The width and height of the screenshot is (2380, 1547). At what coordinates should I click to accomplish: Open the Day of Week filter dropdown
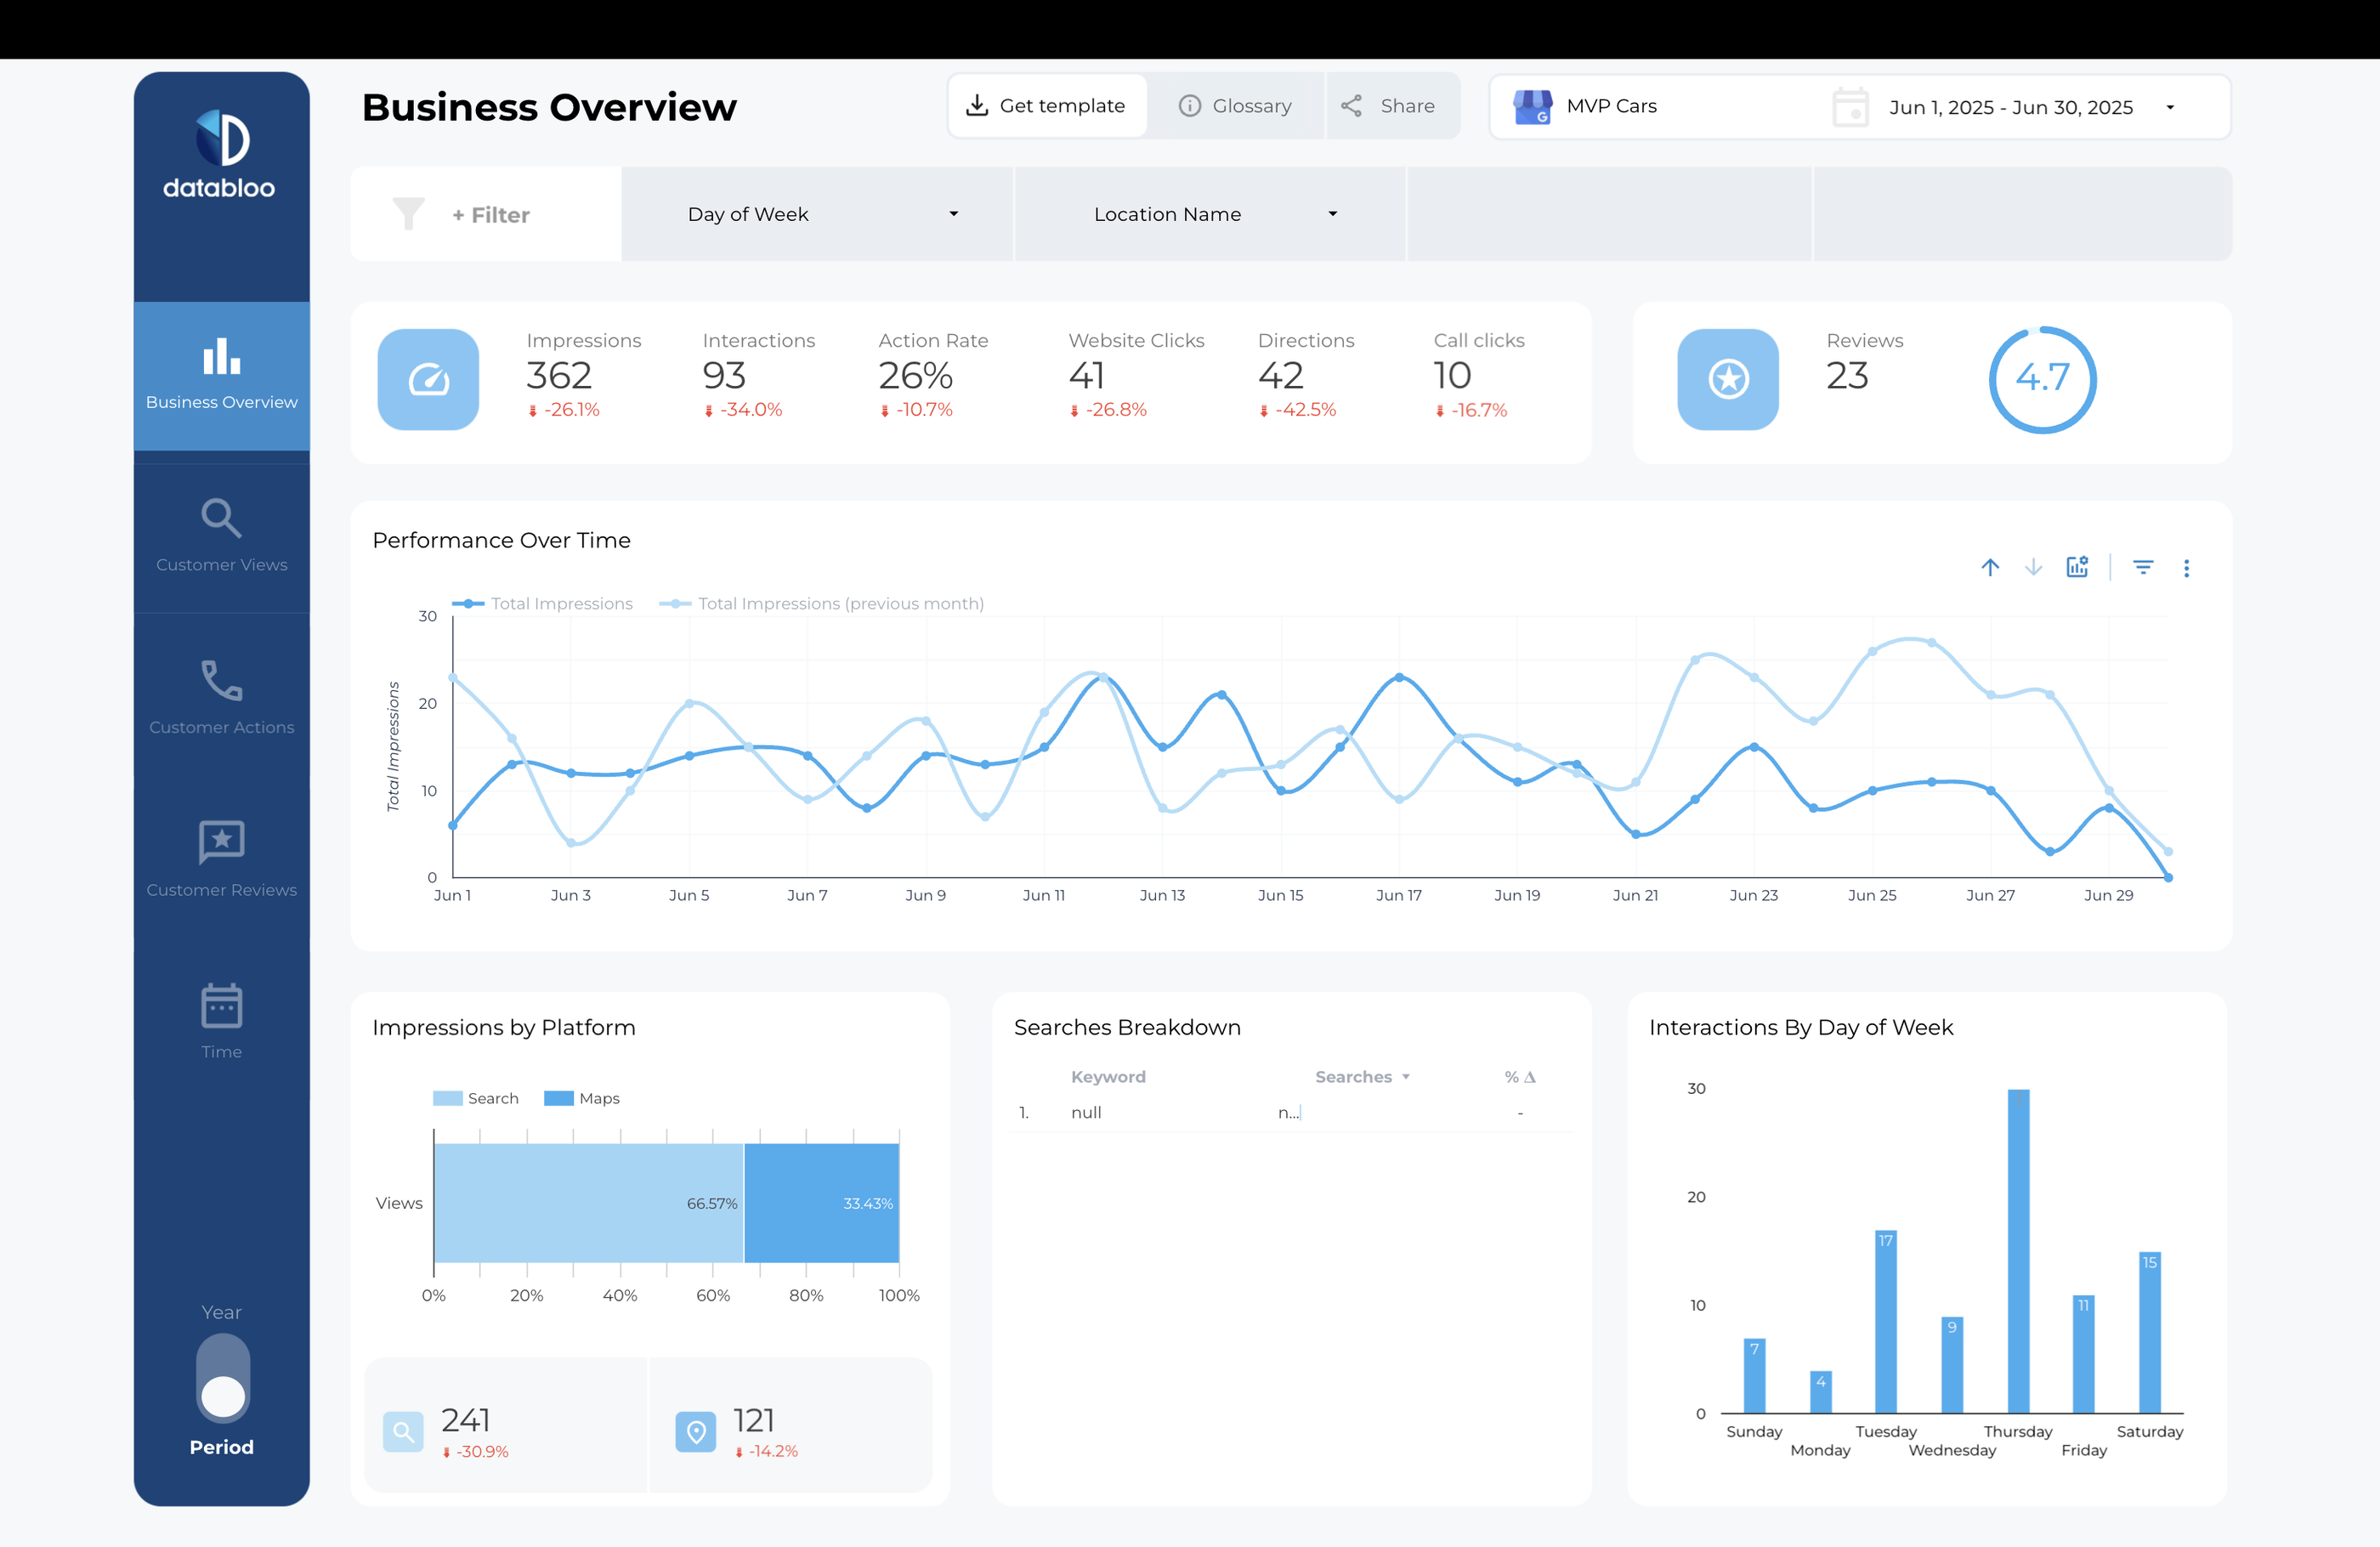point(817,213)
